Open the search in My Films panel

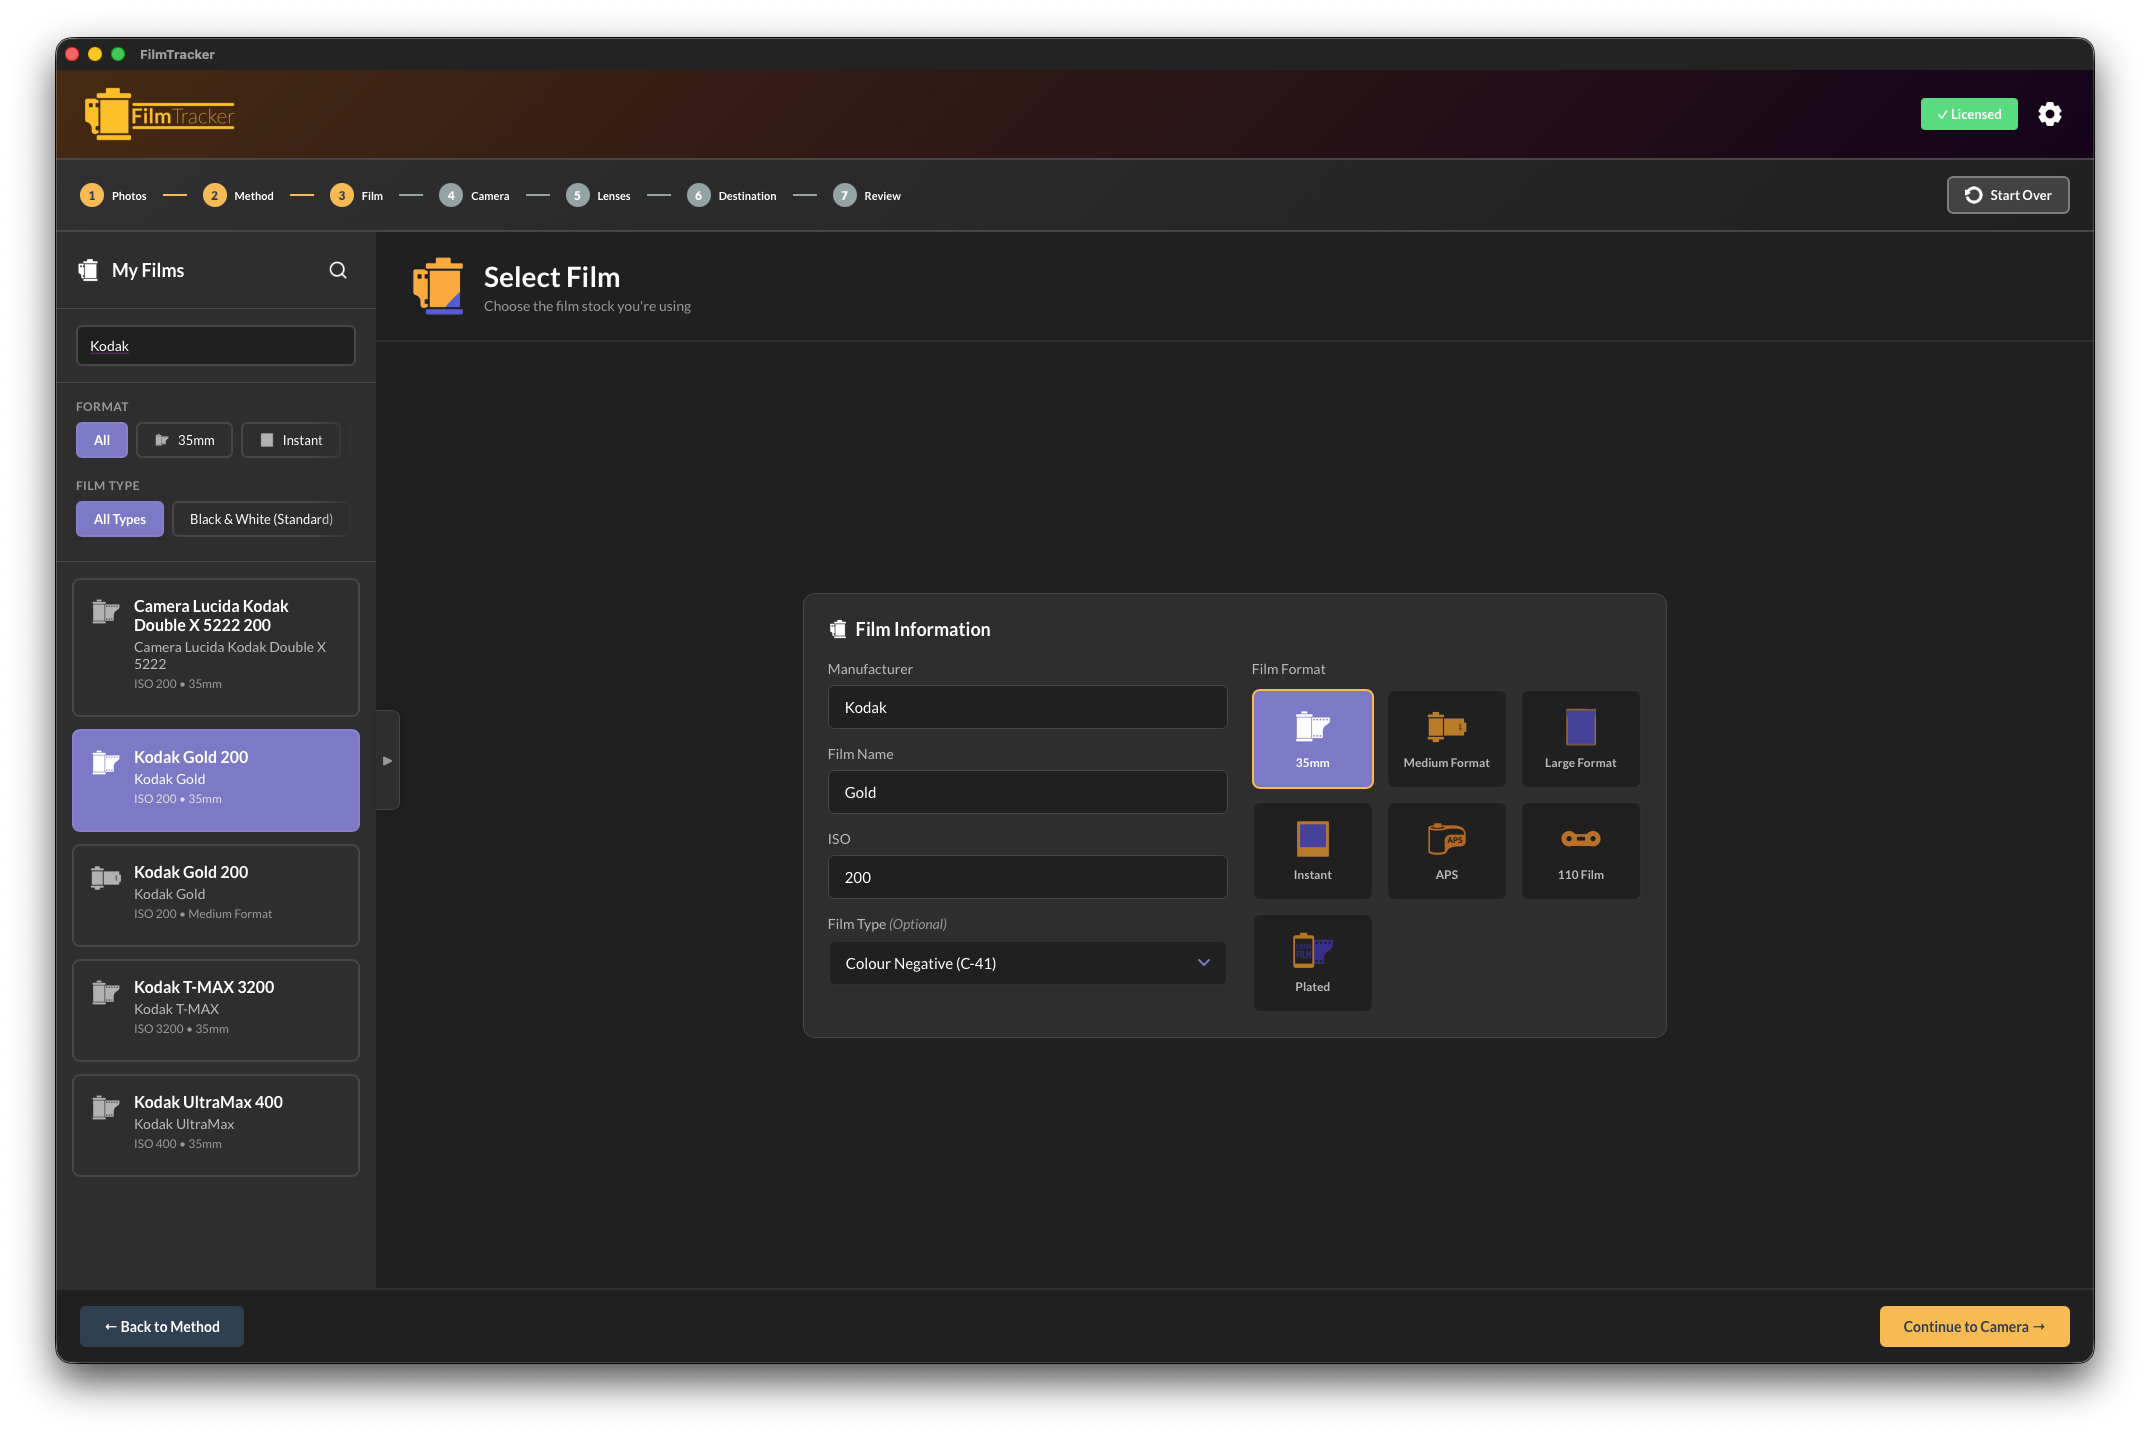tap(338, 270)
